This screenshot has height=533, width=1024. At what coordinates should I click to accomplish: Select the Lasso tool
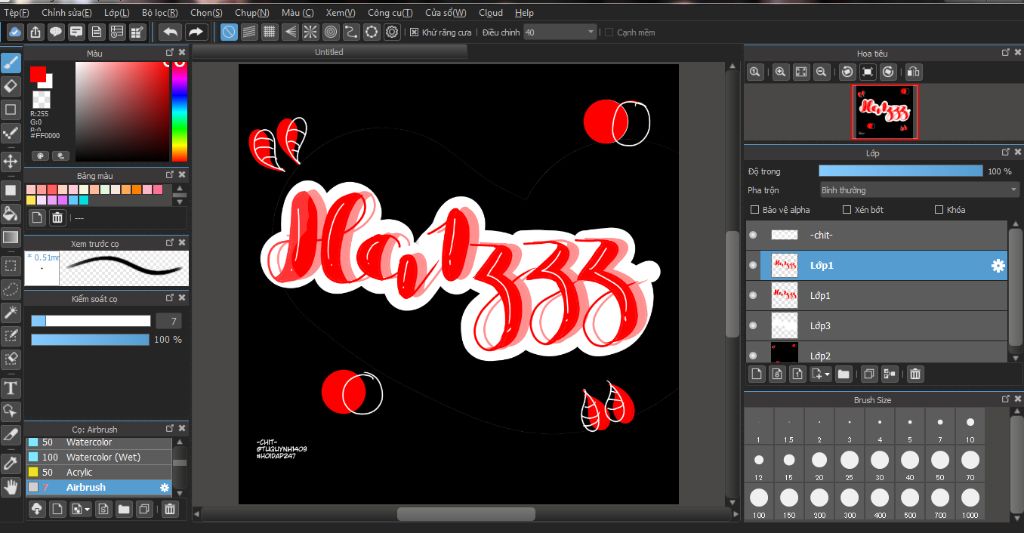point(10,289)
